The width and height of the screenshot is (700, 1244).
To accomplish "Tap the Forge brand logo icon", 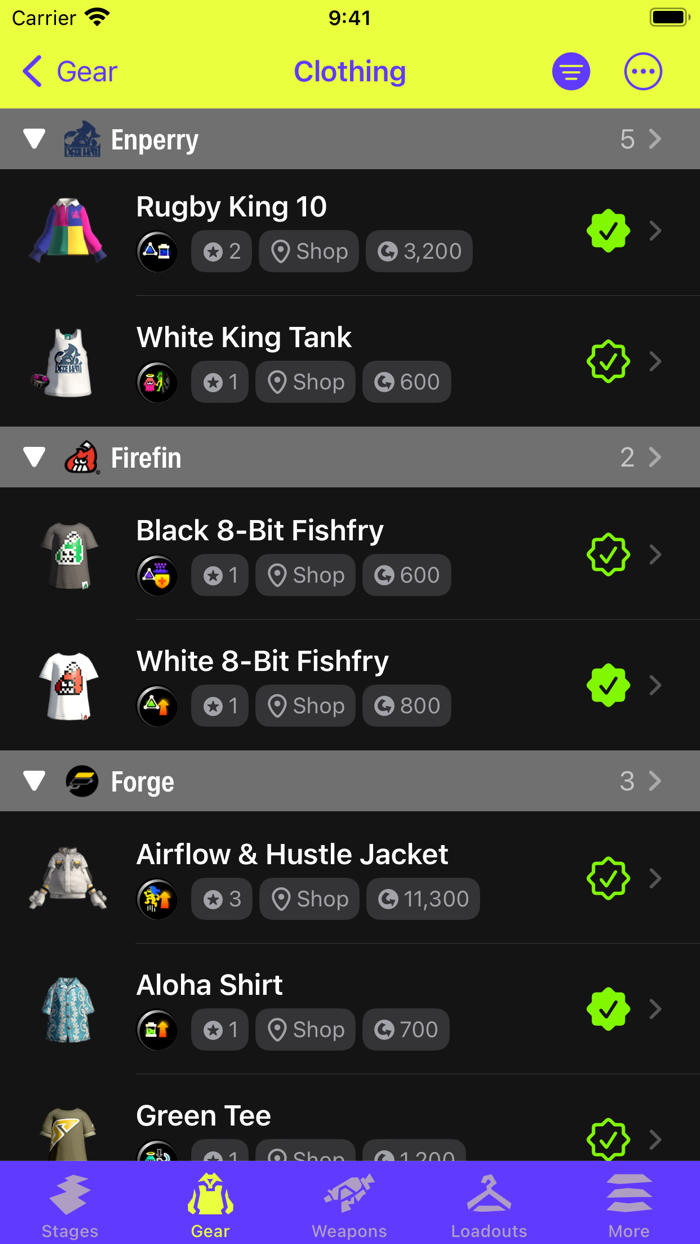I will [x=82, y=781].
